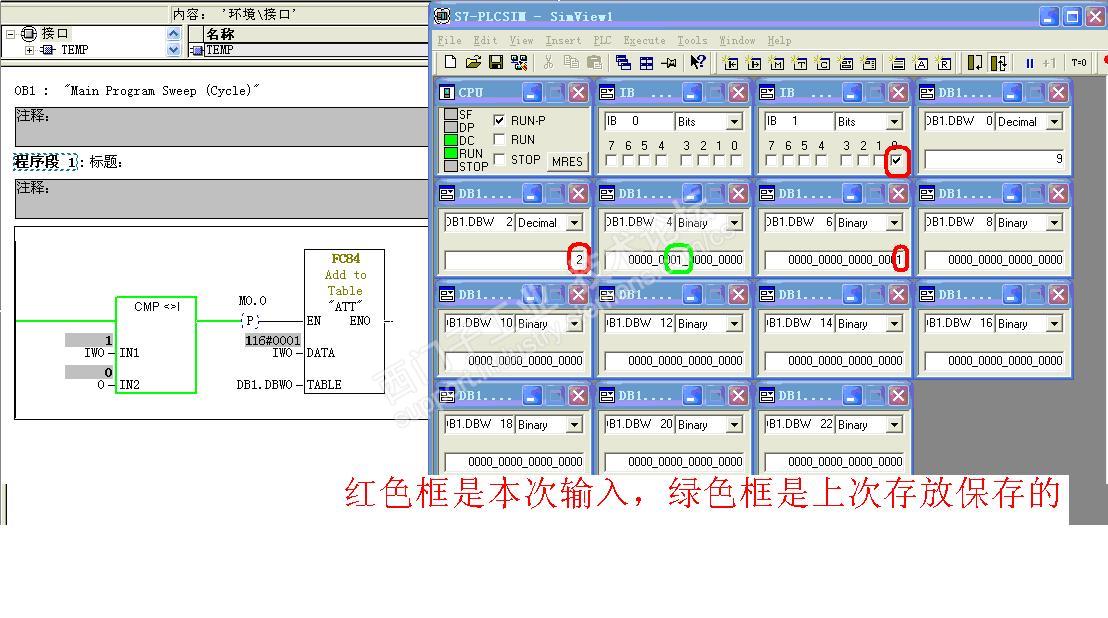Insert the CPU Accumulators (A) view
This screenshot has height=618, width=1108.
coord(921,64)
